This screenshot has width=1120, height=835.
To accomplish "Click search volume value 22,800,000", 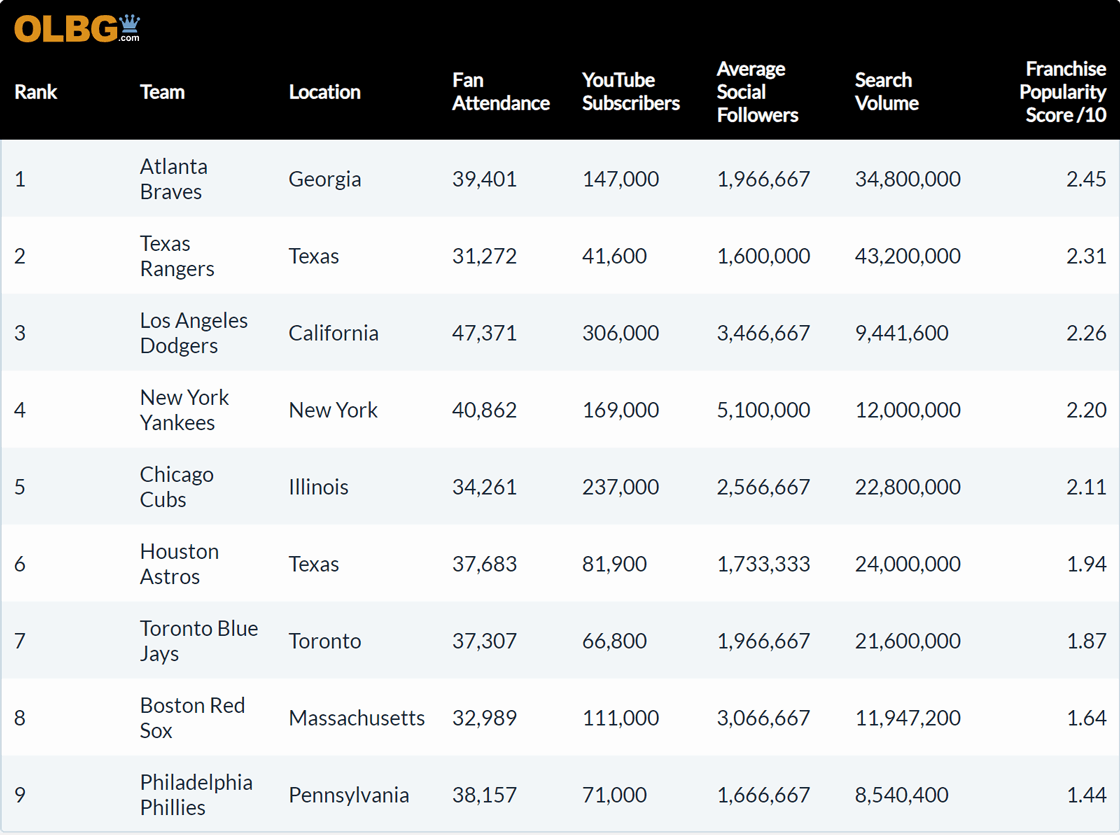I will [908, 487].
